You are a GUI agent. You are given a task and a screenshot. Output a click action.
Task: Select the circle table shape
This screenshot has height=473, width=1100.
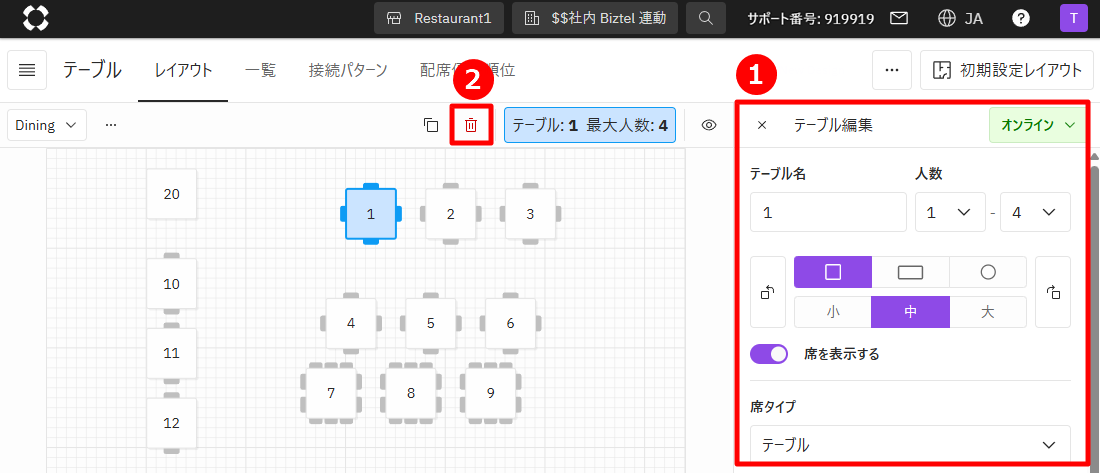coord(987,272)
